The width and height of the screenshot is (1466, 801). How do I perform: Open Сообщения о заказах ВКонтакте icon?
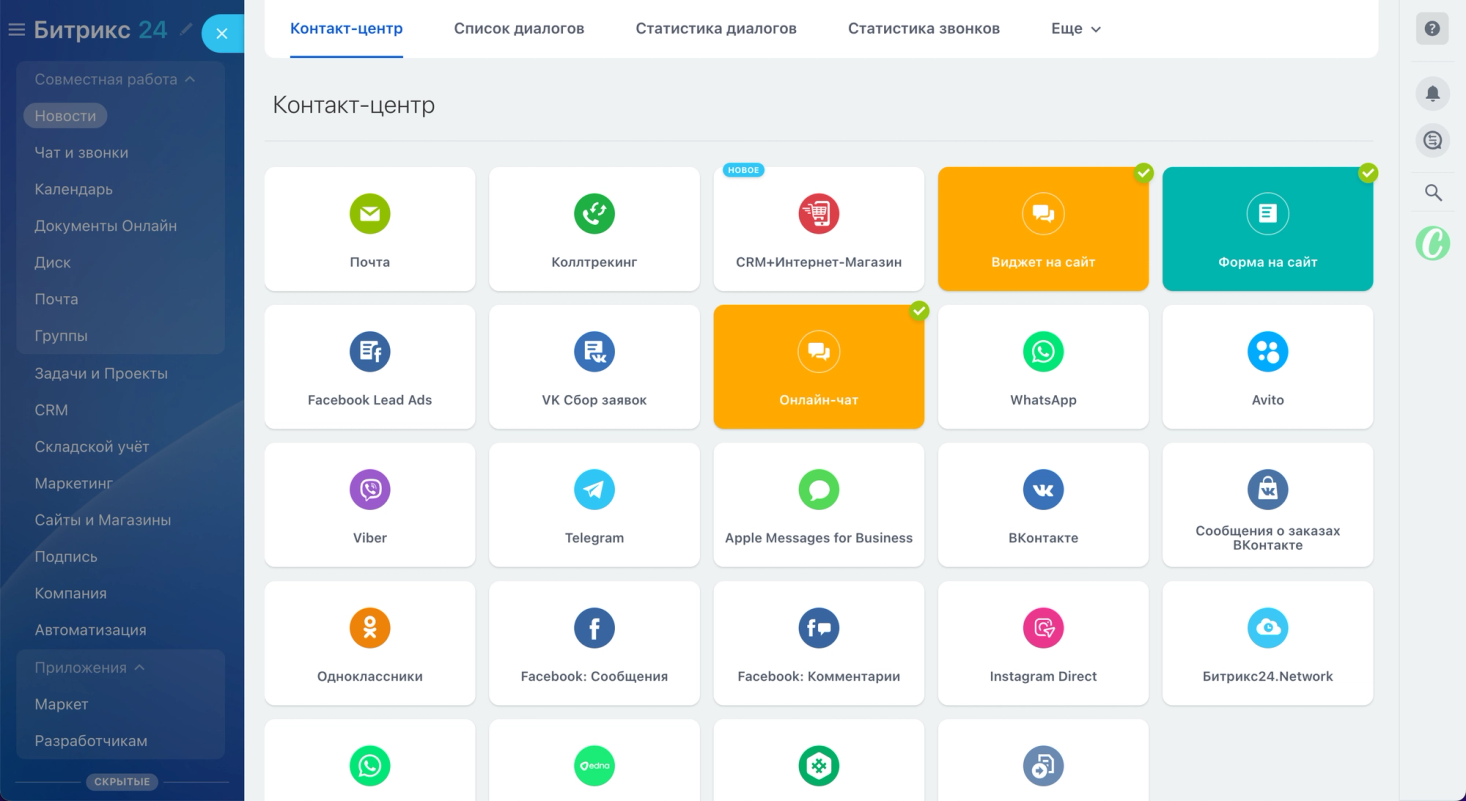pos(1268,489)
